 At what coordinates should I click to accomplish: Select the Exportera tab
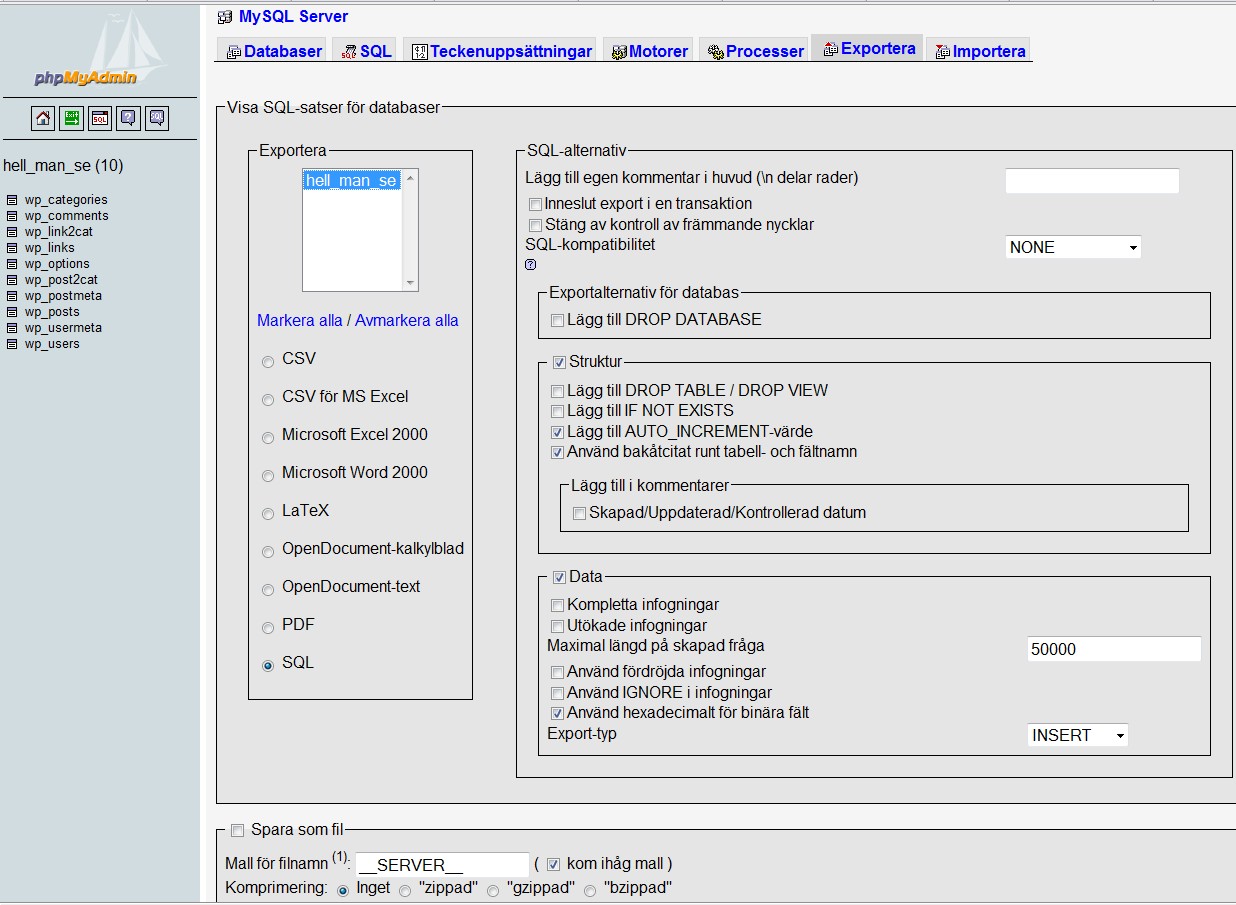coord(869,48)
